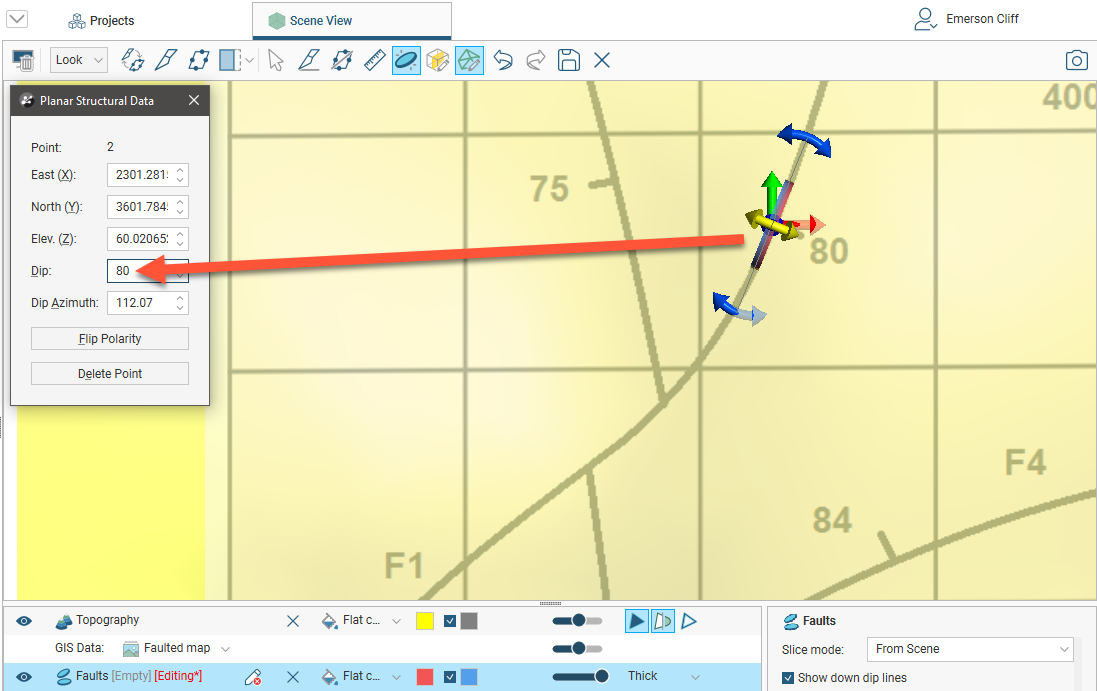Cancel editing with the toolbar X
1097x691 pixels.
(x=602, y=60)
